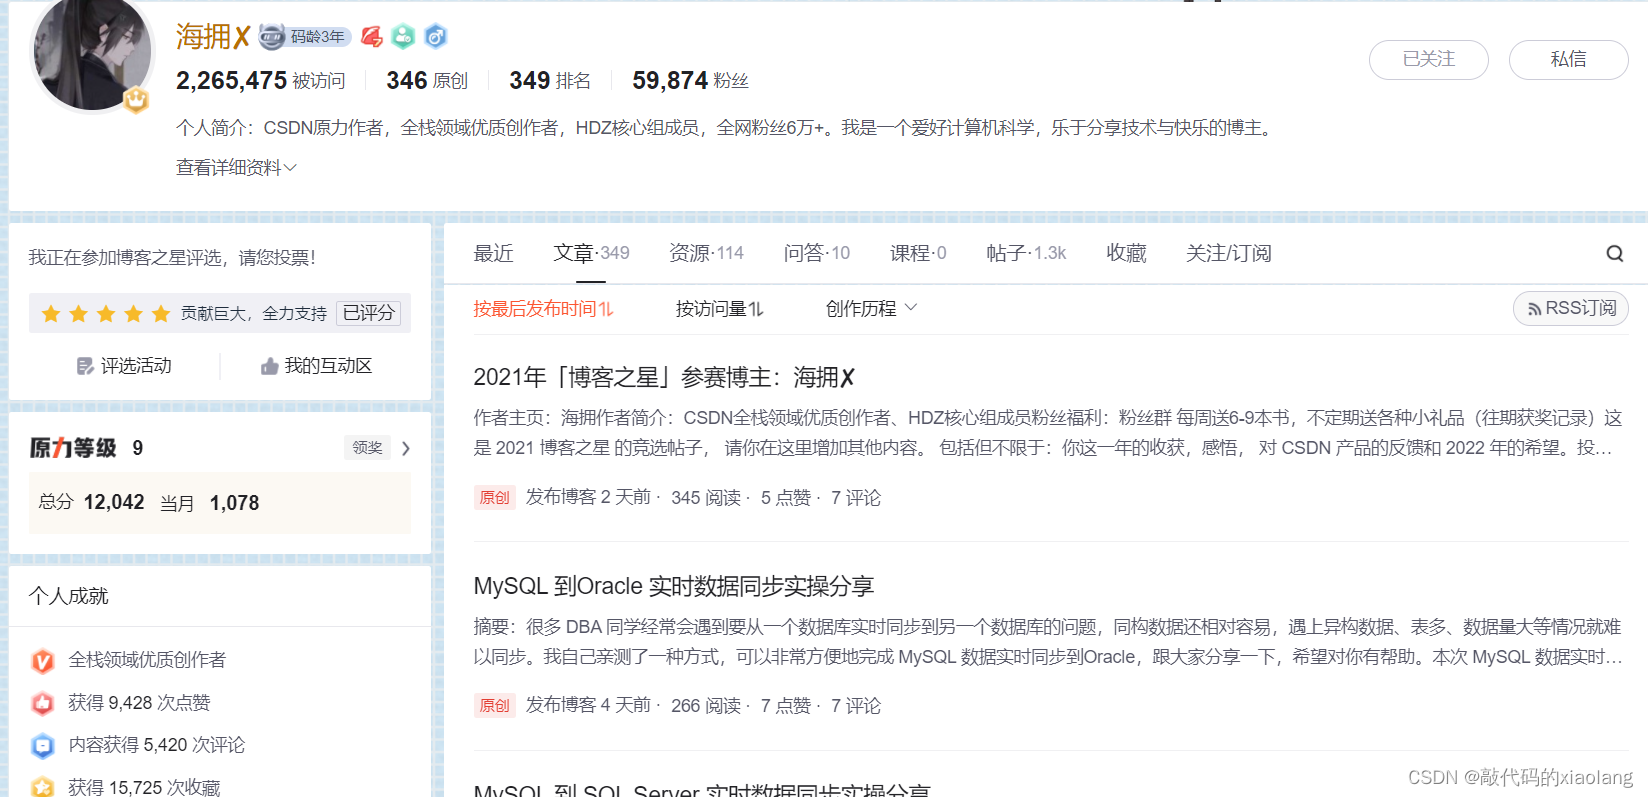
Task: Click the 全栈领域优质创作者 V badge icon
Action: click(42, 661)
